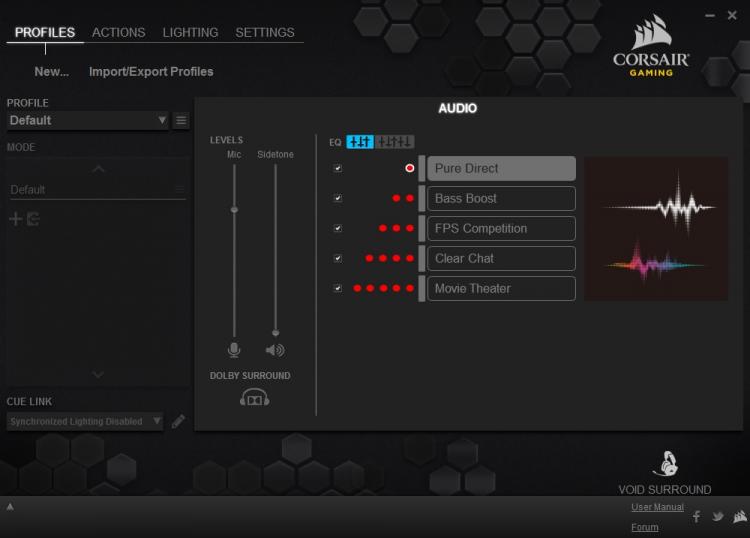Toggle the Dolby Surround headphone icon
750x538 pixels.
(x=254, y=397)
